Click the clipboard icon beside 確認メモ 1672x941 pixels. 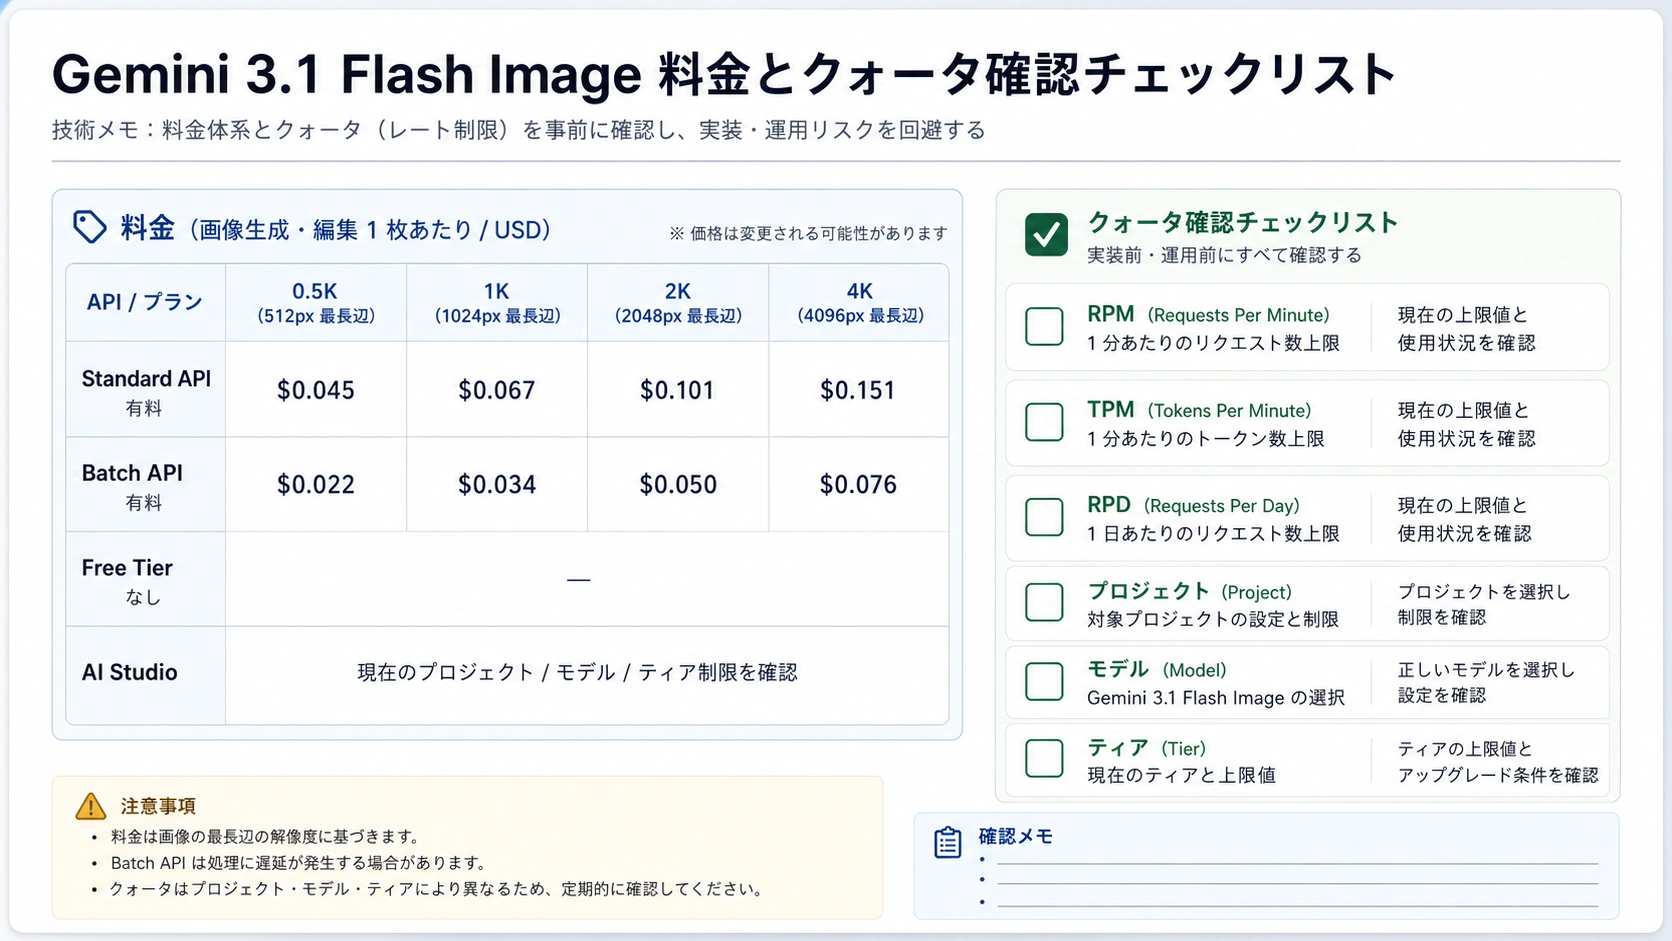948,842
